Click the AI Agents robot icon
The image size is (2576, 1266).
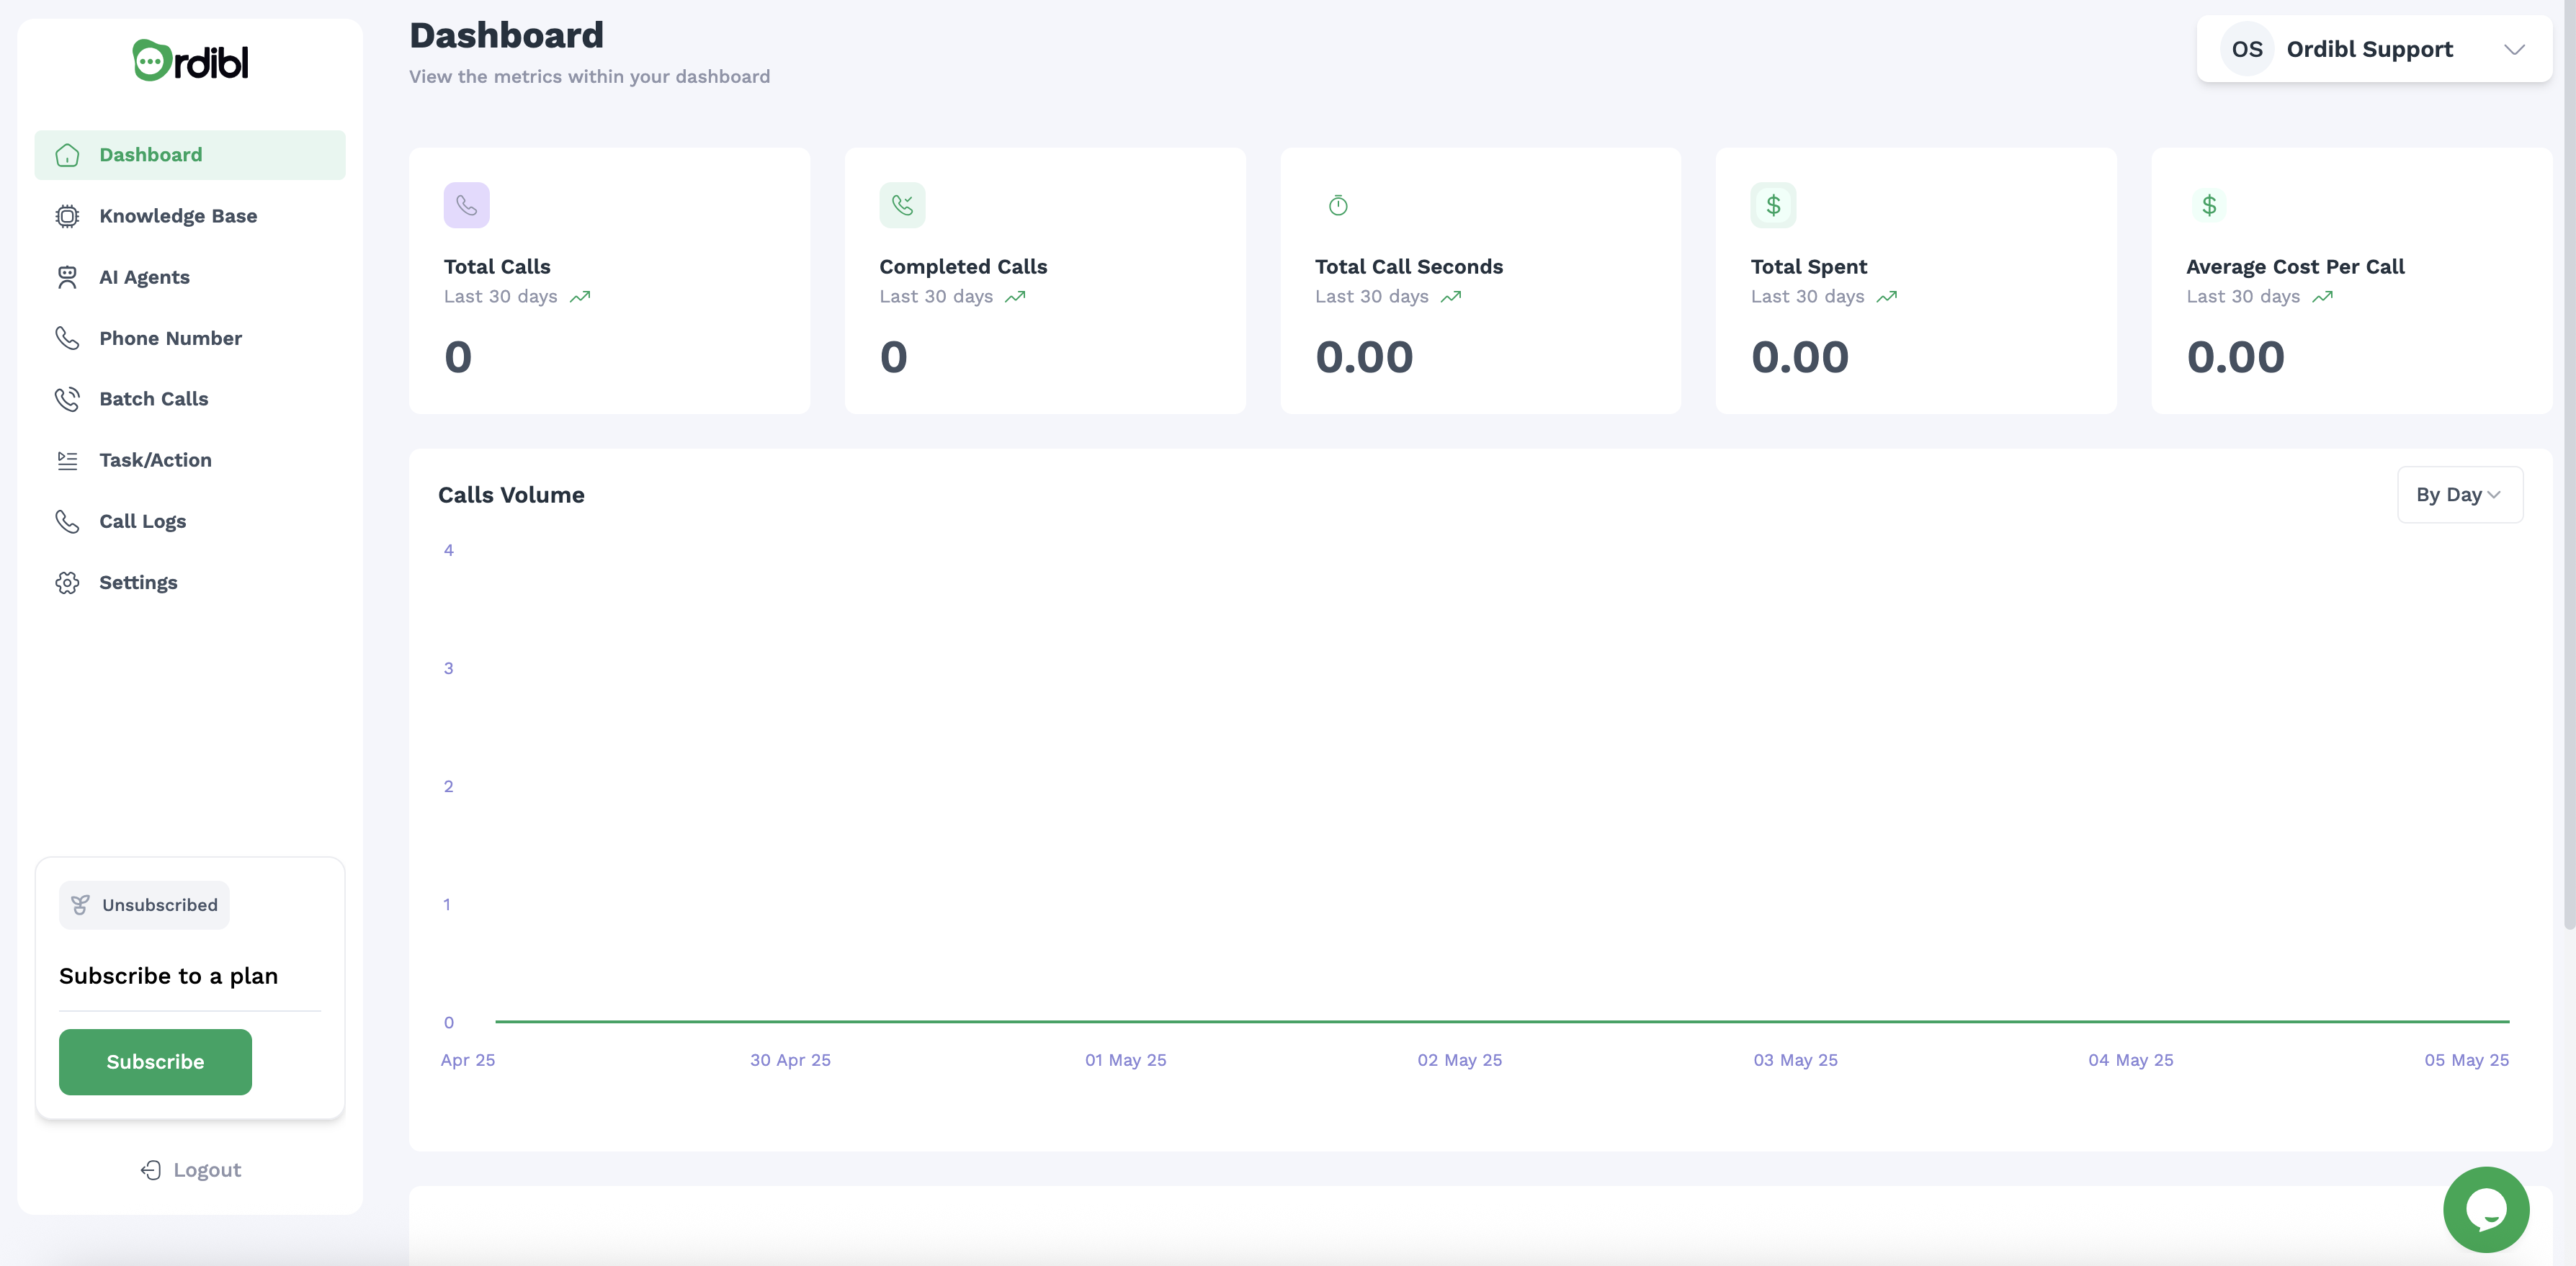click(67, 277)
